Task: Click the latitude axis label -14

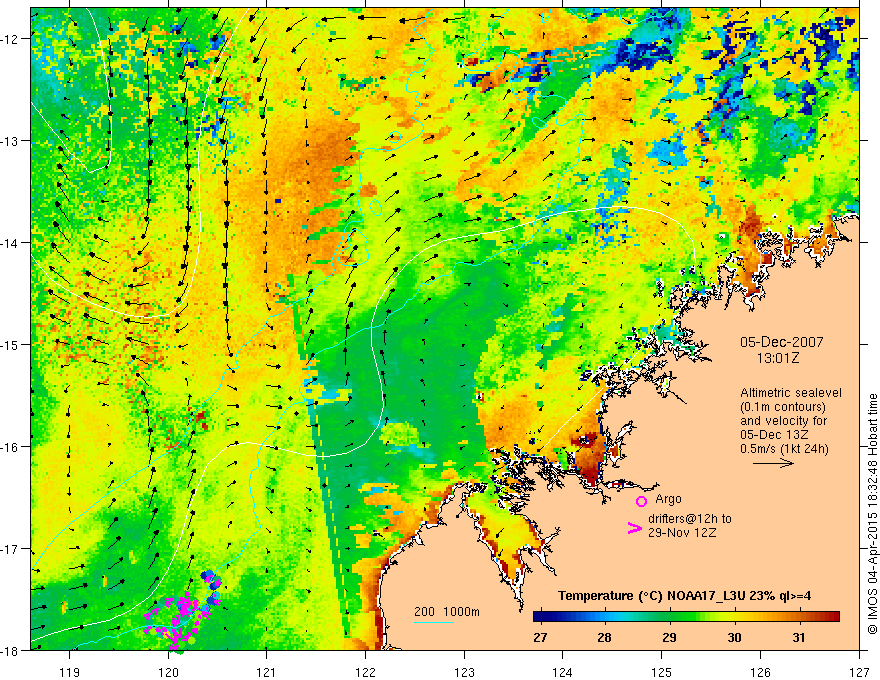Action: click(10, 242)
